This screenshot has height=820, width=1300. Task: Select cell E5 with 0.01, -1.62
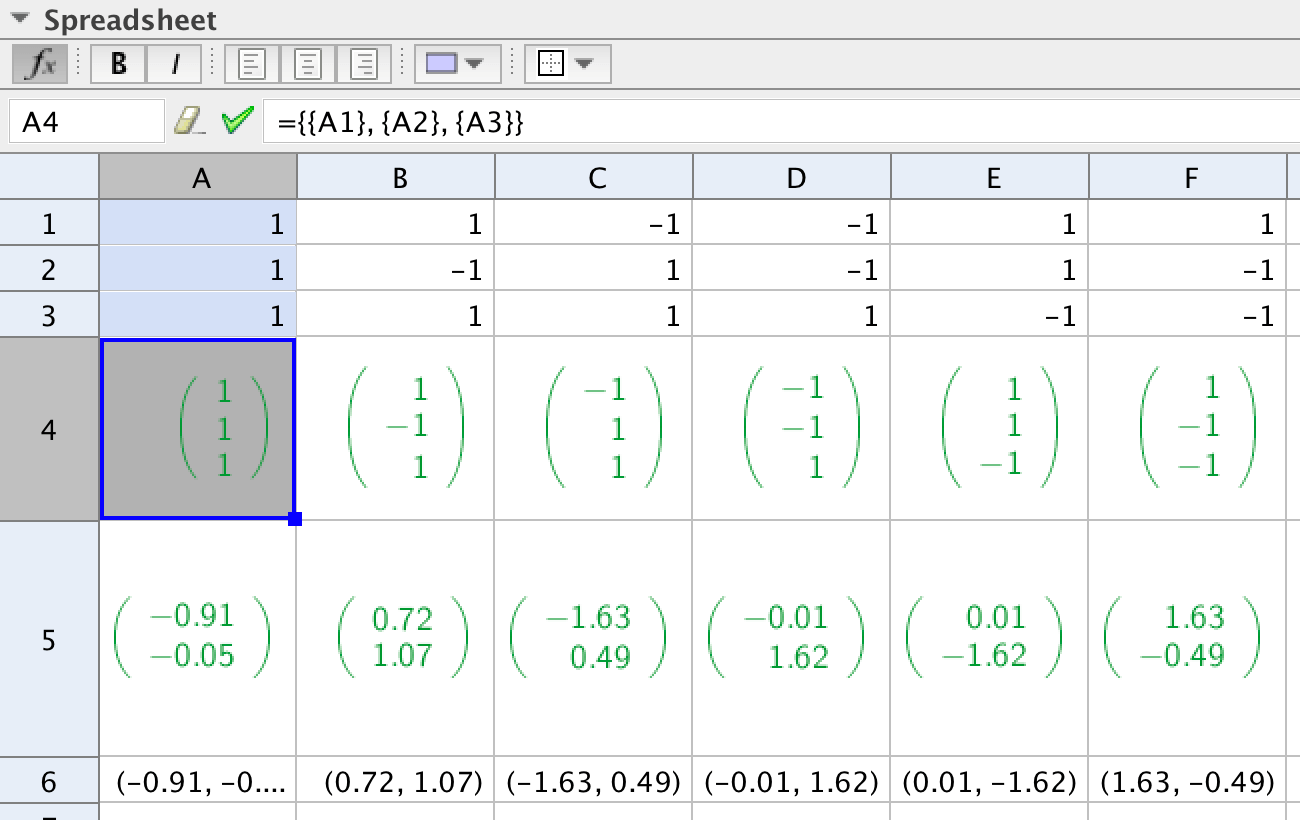(990, 639)
